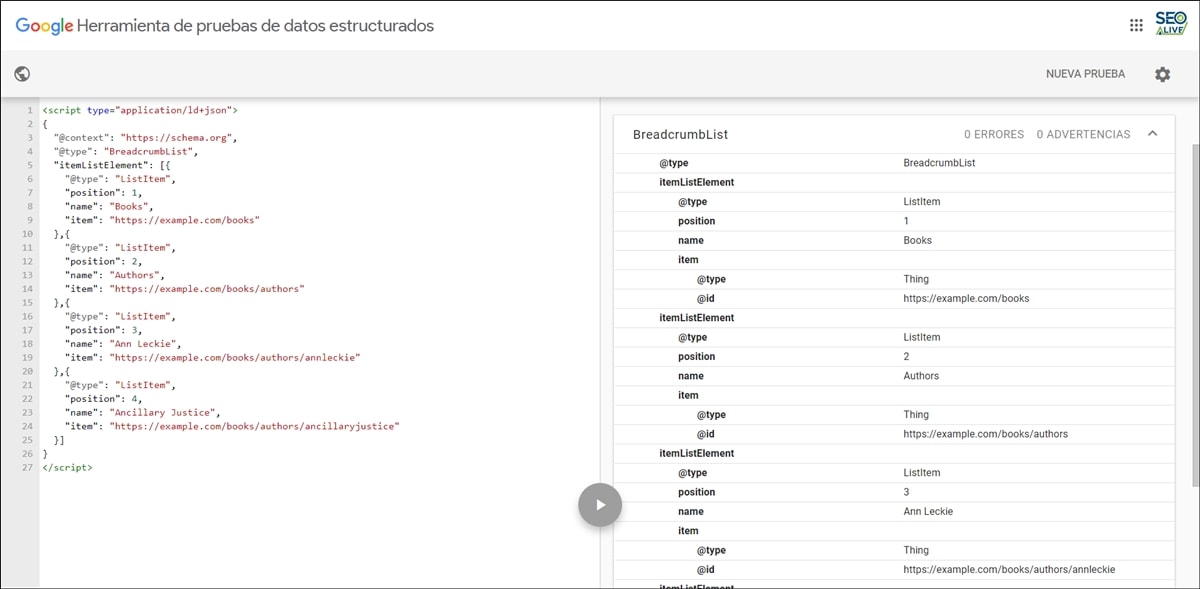
Task: Open the settings gear menu
Action: pos(1161,73)
